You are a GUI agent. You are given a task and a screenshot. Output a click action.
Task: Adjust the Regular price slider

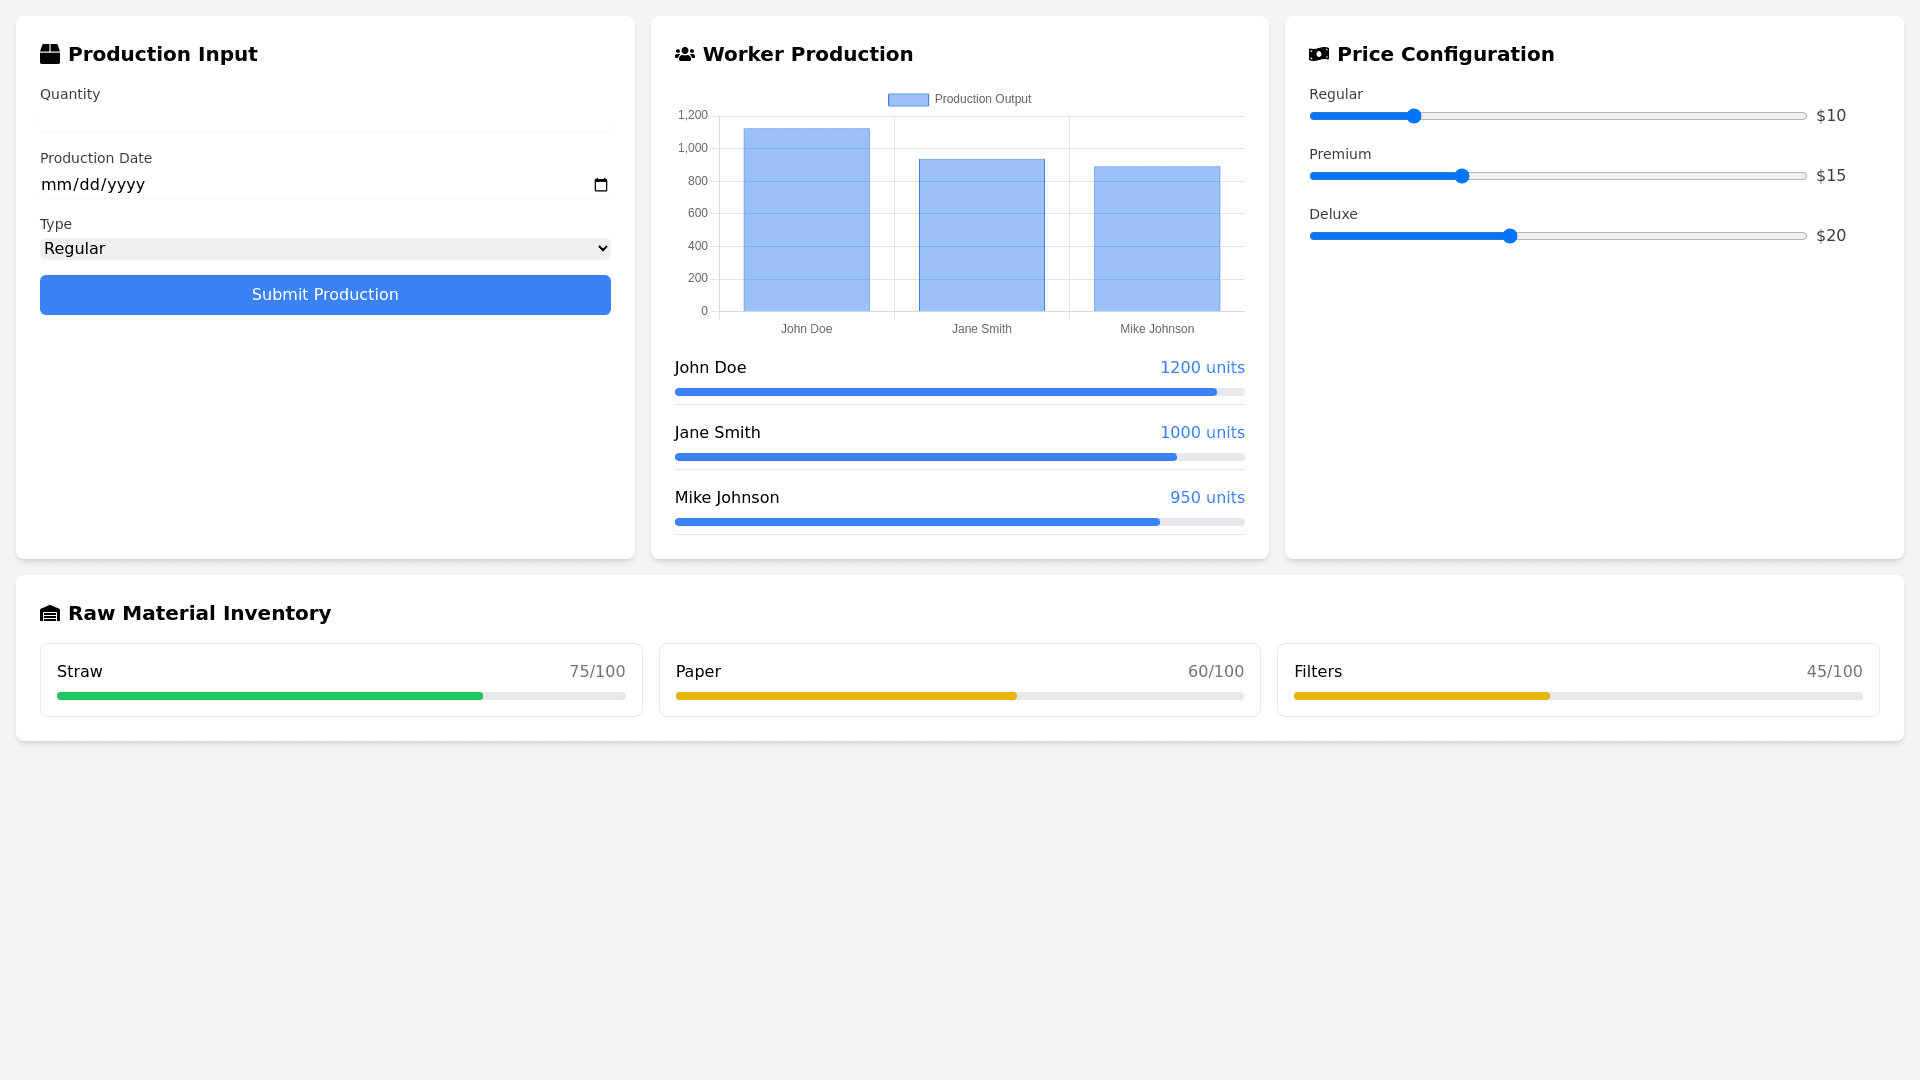[x=1413, y=116]
